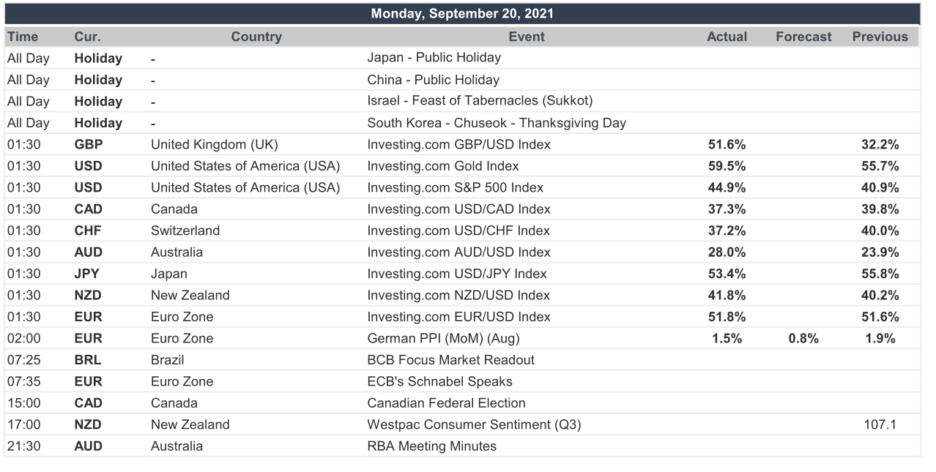
Task: Open the Japan - Public Holiday event
Action: 434,58
